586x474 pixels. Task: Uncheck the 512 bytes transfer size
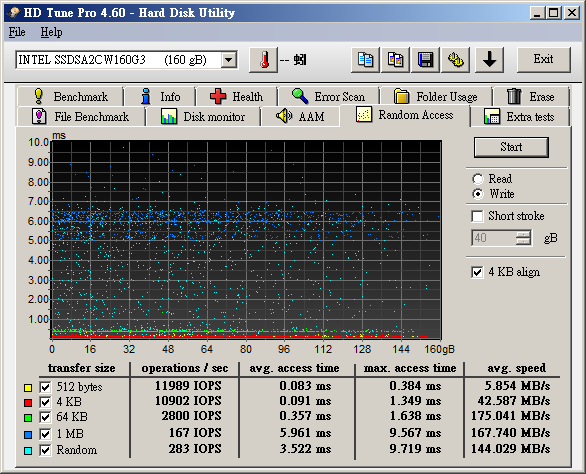pos(45,387)
